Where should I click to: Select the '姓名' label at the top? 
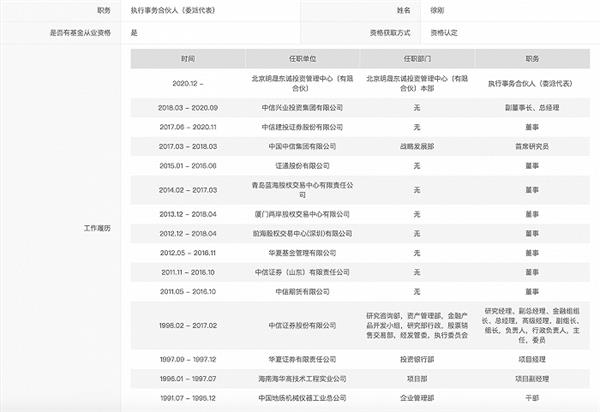(403, 10)
